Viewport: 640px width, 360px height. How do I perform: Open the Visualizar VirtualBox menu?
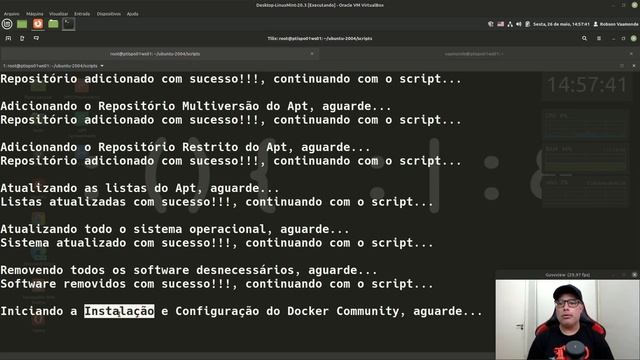[59, 14]
